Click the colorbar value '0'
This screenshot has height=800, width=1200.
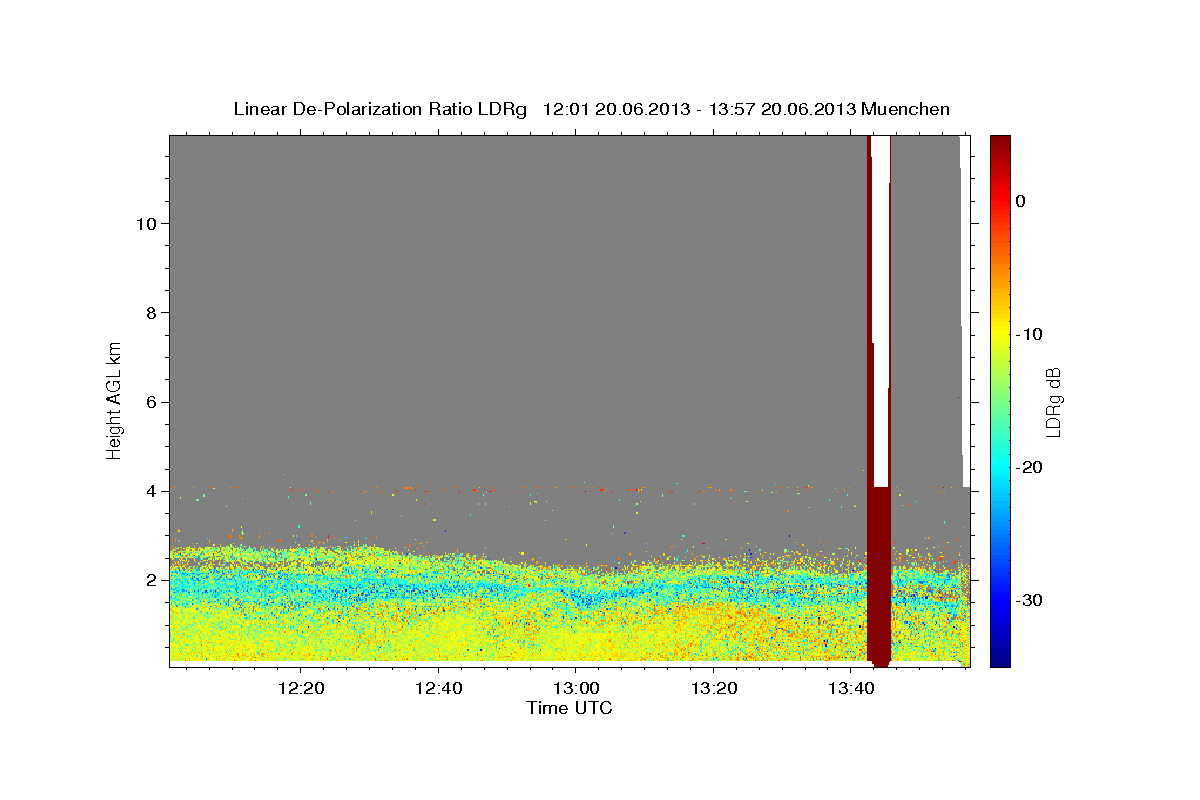1021,201
